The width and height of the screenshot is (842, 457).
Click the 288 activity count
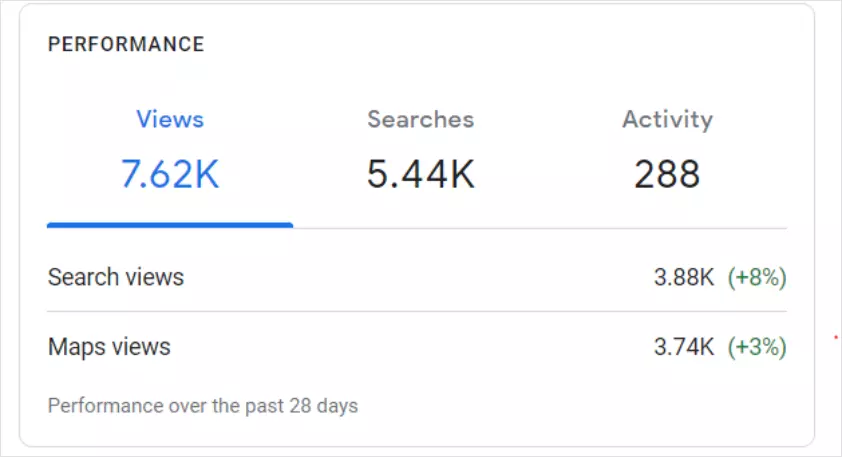tap(667, 175)
